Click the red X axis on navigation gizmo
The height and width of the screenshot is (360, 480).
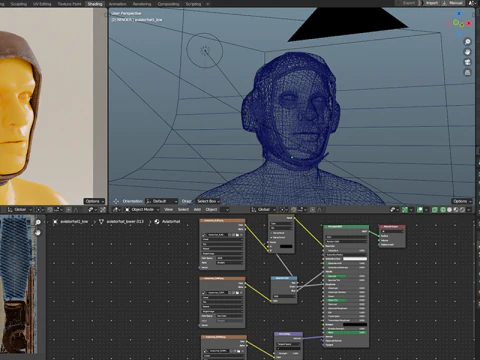pyautogui.click(x=469, y=23)
